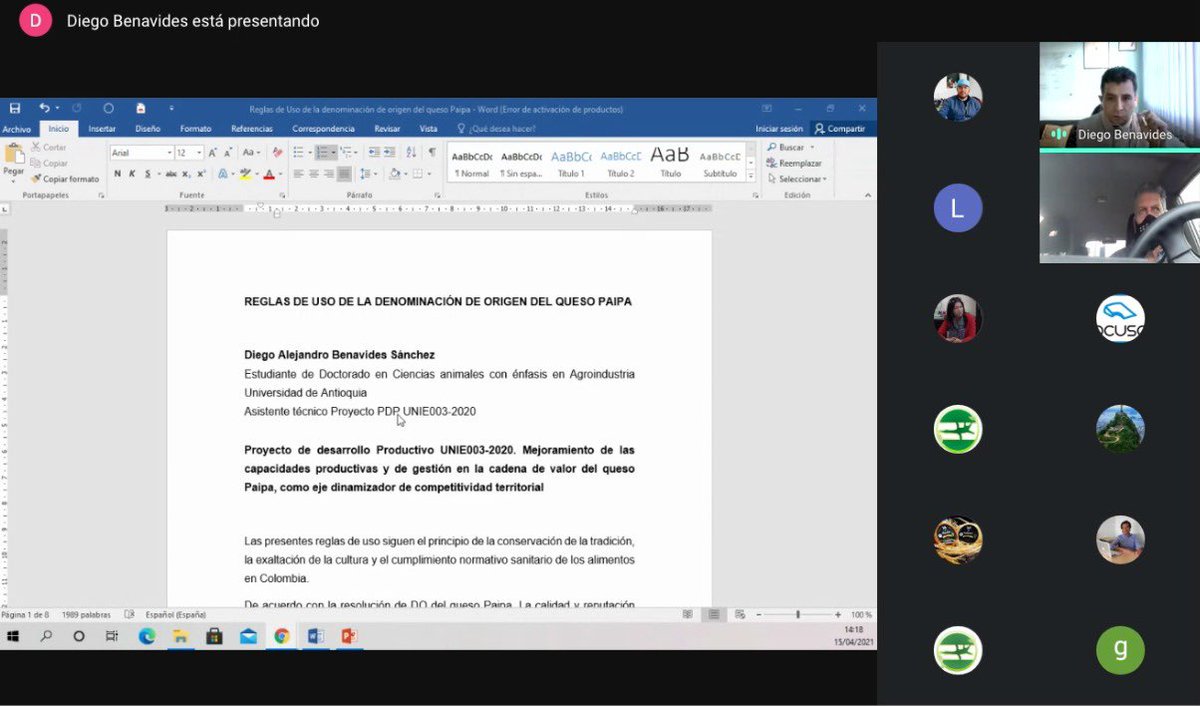Switch to the Correspondencia tab
The height and width of the screenshot is (706, 1200).
[323, 129]
